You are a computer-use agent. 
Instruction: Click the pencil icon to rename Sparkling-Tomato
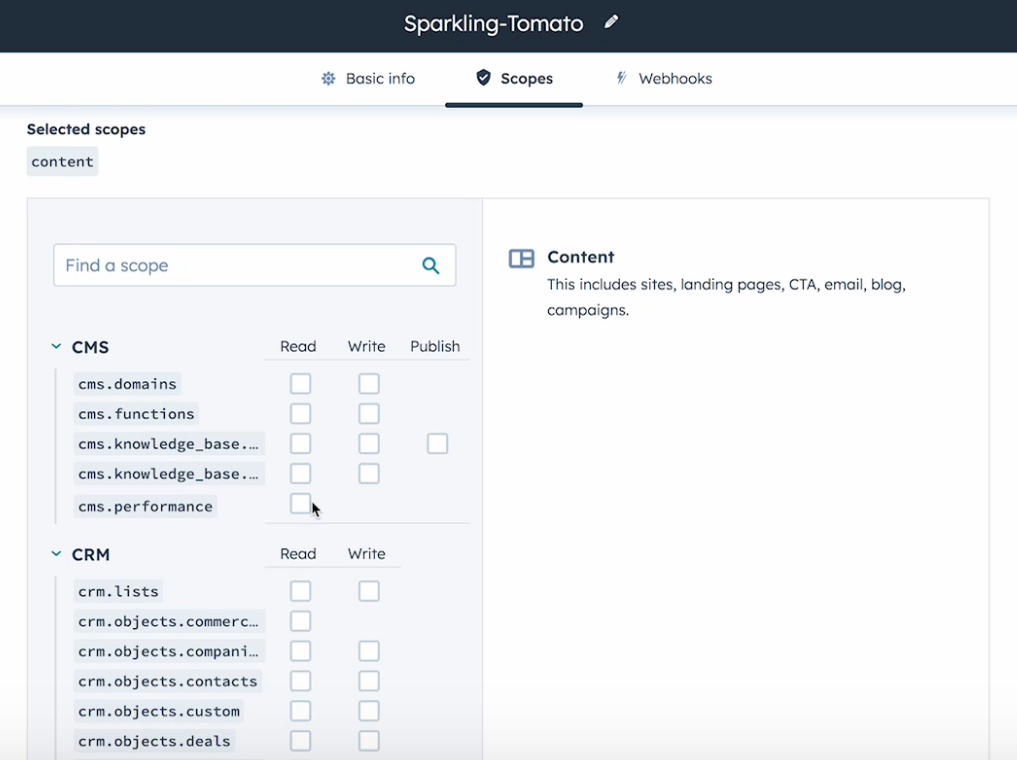610,21
